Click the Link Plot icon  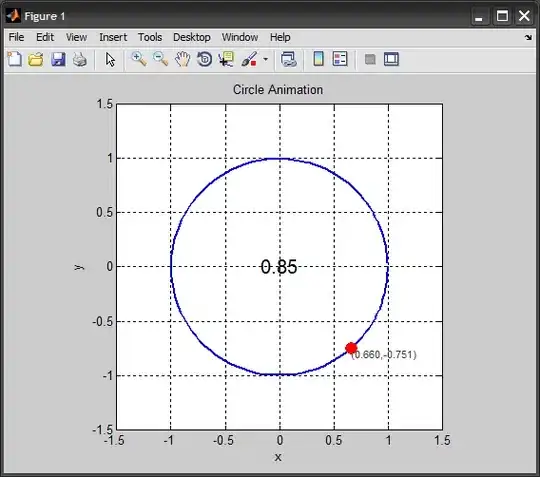click(x=289, y=59)
